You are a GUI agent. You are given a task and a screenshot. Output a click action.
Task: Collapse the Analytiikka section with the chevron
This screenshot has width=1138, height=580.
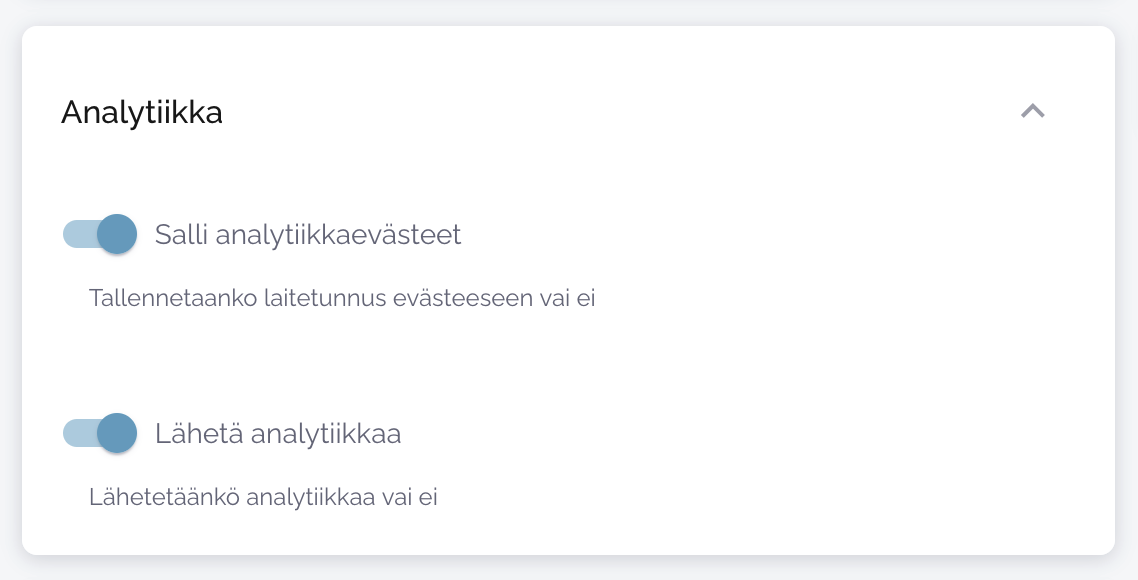1032,112
